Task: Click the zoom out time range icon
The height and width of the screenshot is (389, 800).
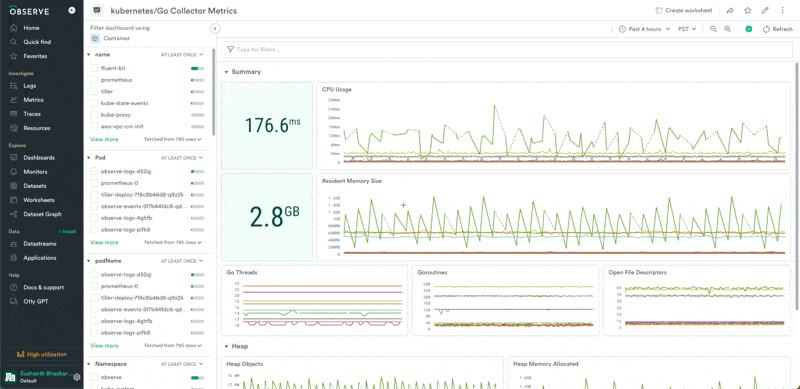Action: [x=713, y=29]
